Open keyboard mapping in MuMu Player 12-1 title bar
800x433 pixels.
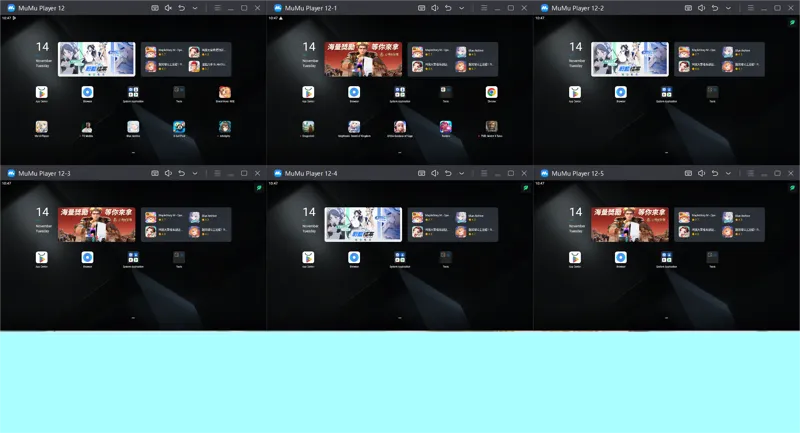[x=421, y=8]
